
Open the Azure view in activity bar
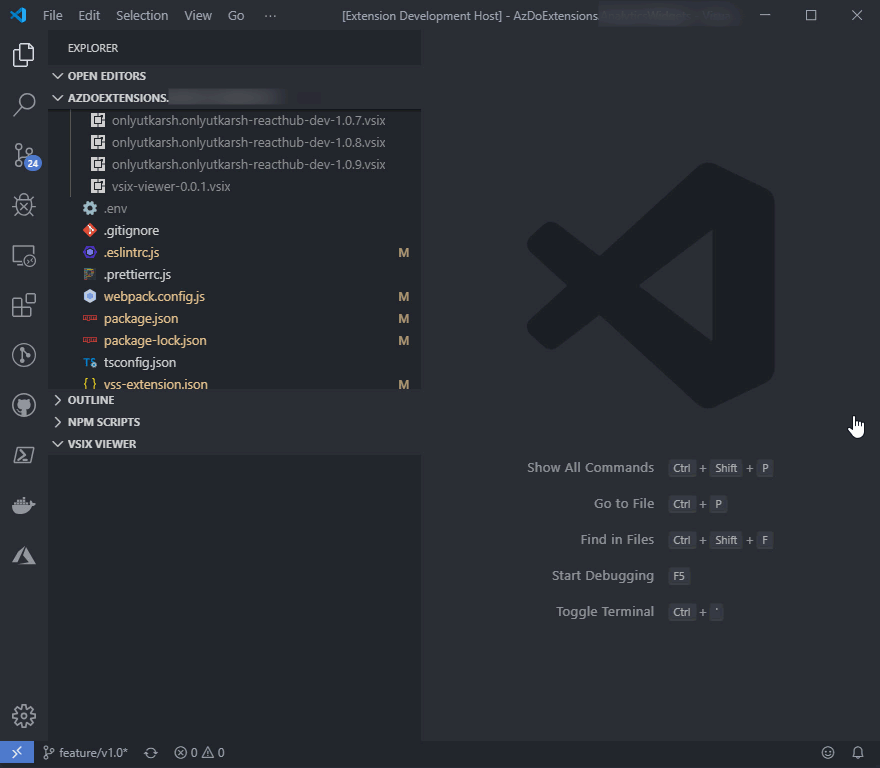click(x=24, y=556)
